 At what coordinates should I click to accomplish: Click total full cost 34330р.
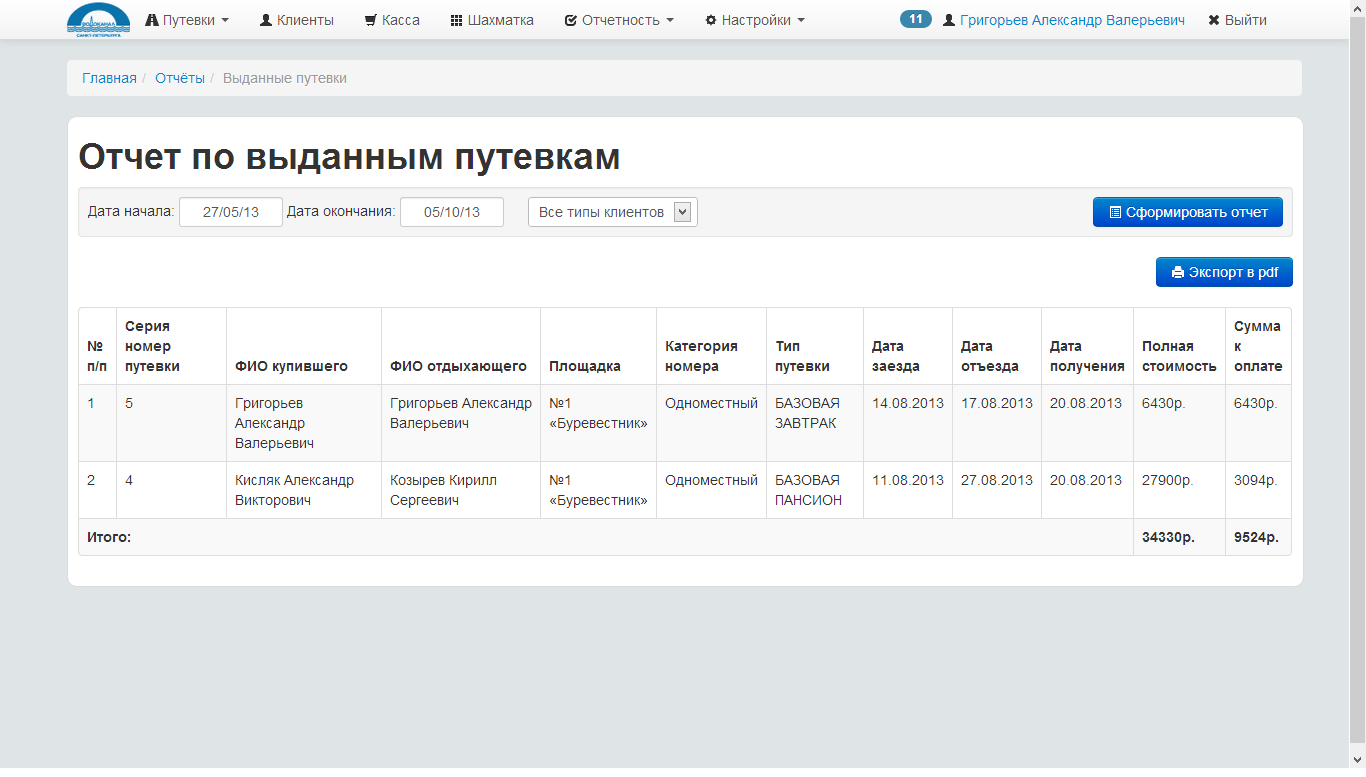(x=1168, y=537)
